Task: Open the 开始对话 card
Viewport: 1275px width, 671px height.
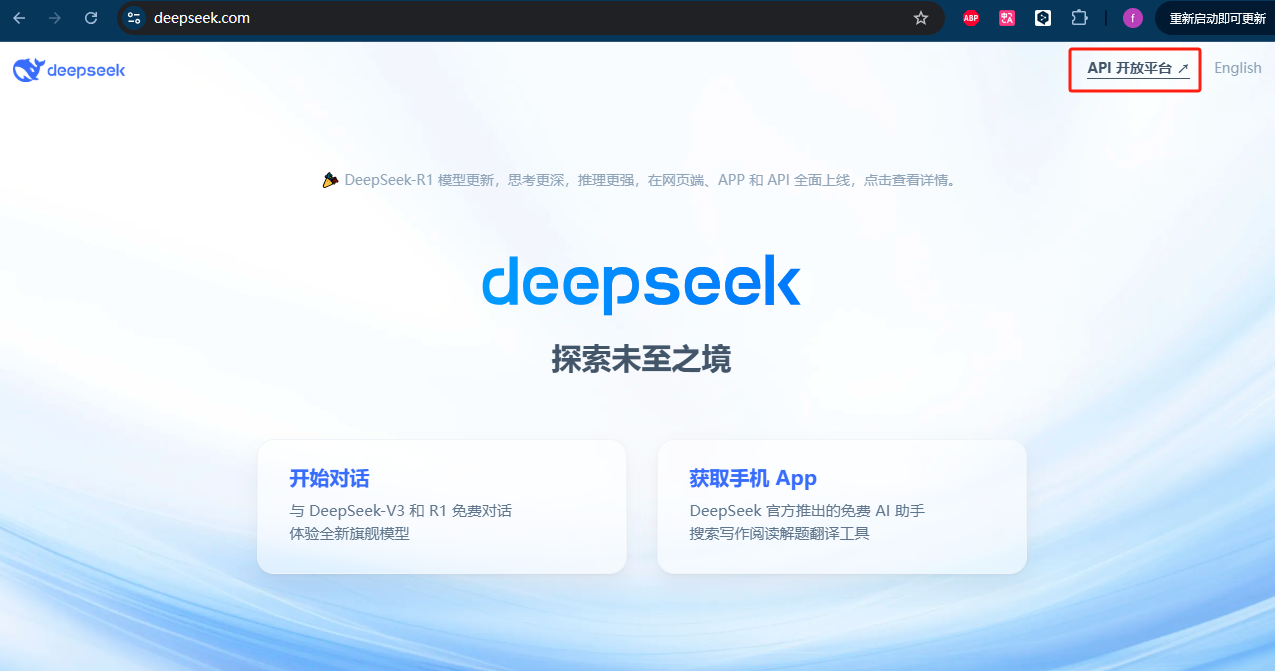Action: [442, 507]
